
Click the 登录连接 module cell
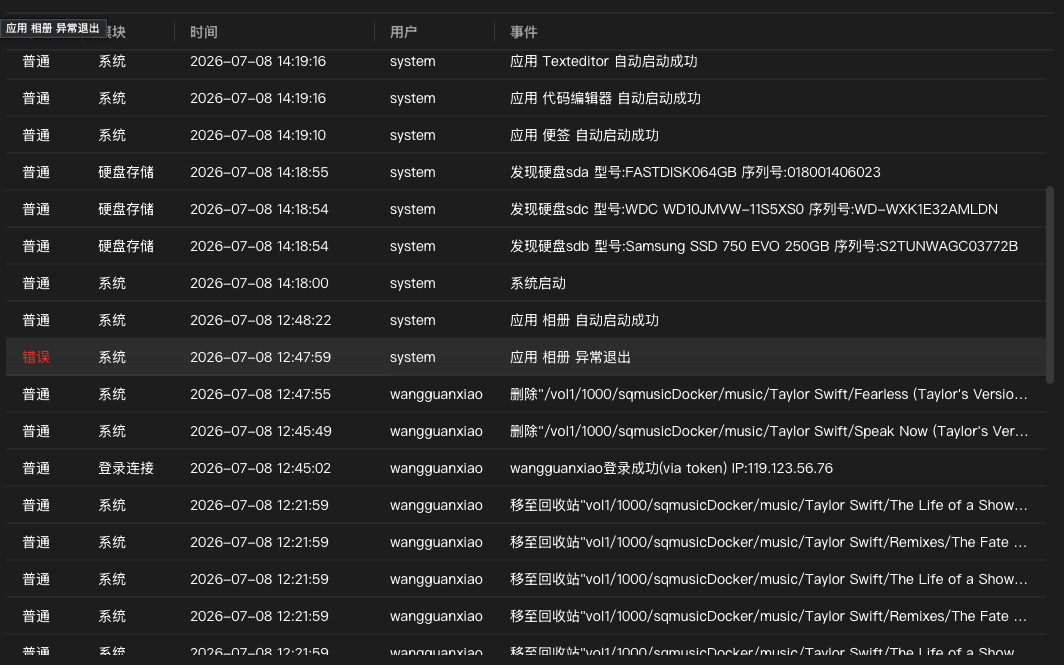(x=126, y=468)
